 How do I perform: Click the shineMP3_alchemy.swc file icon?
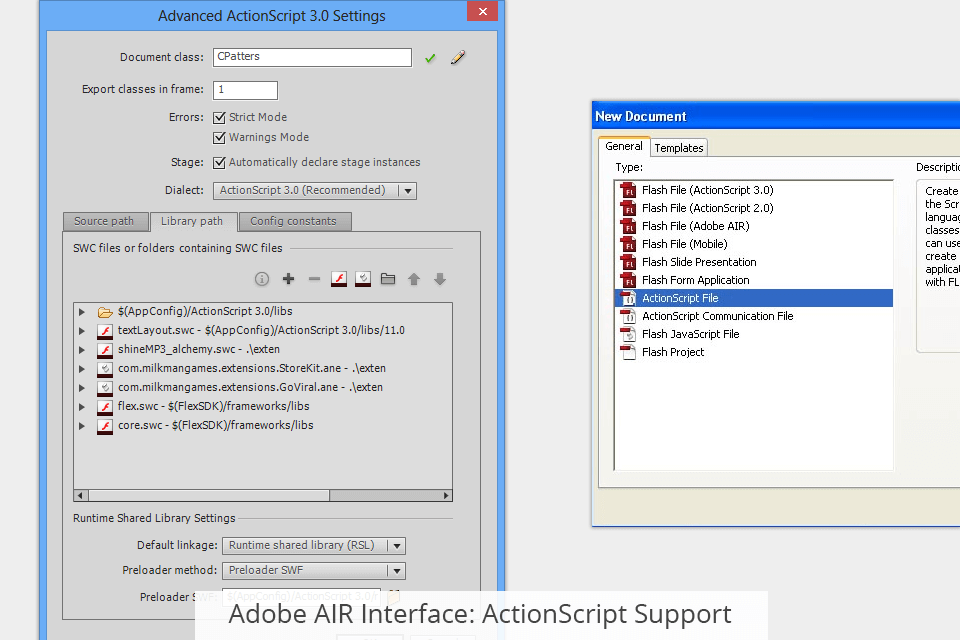coord(105,350)
